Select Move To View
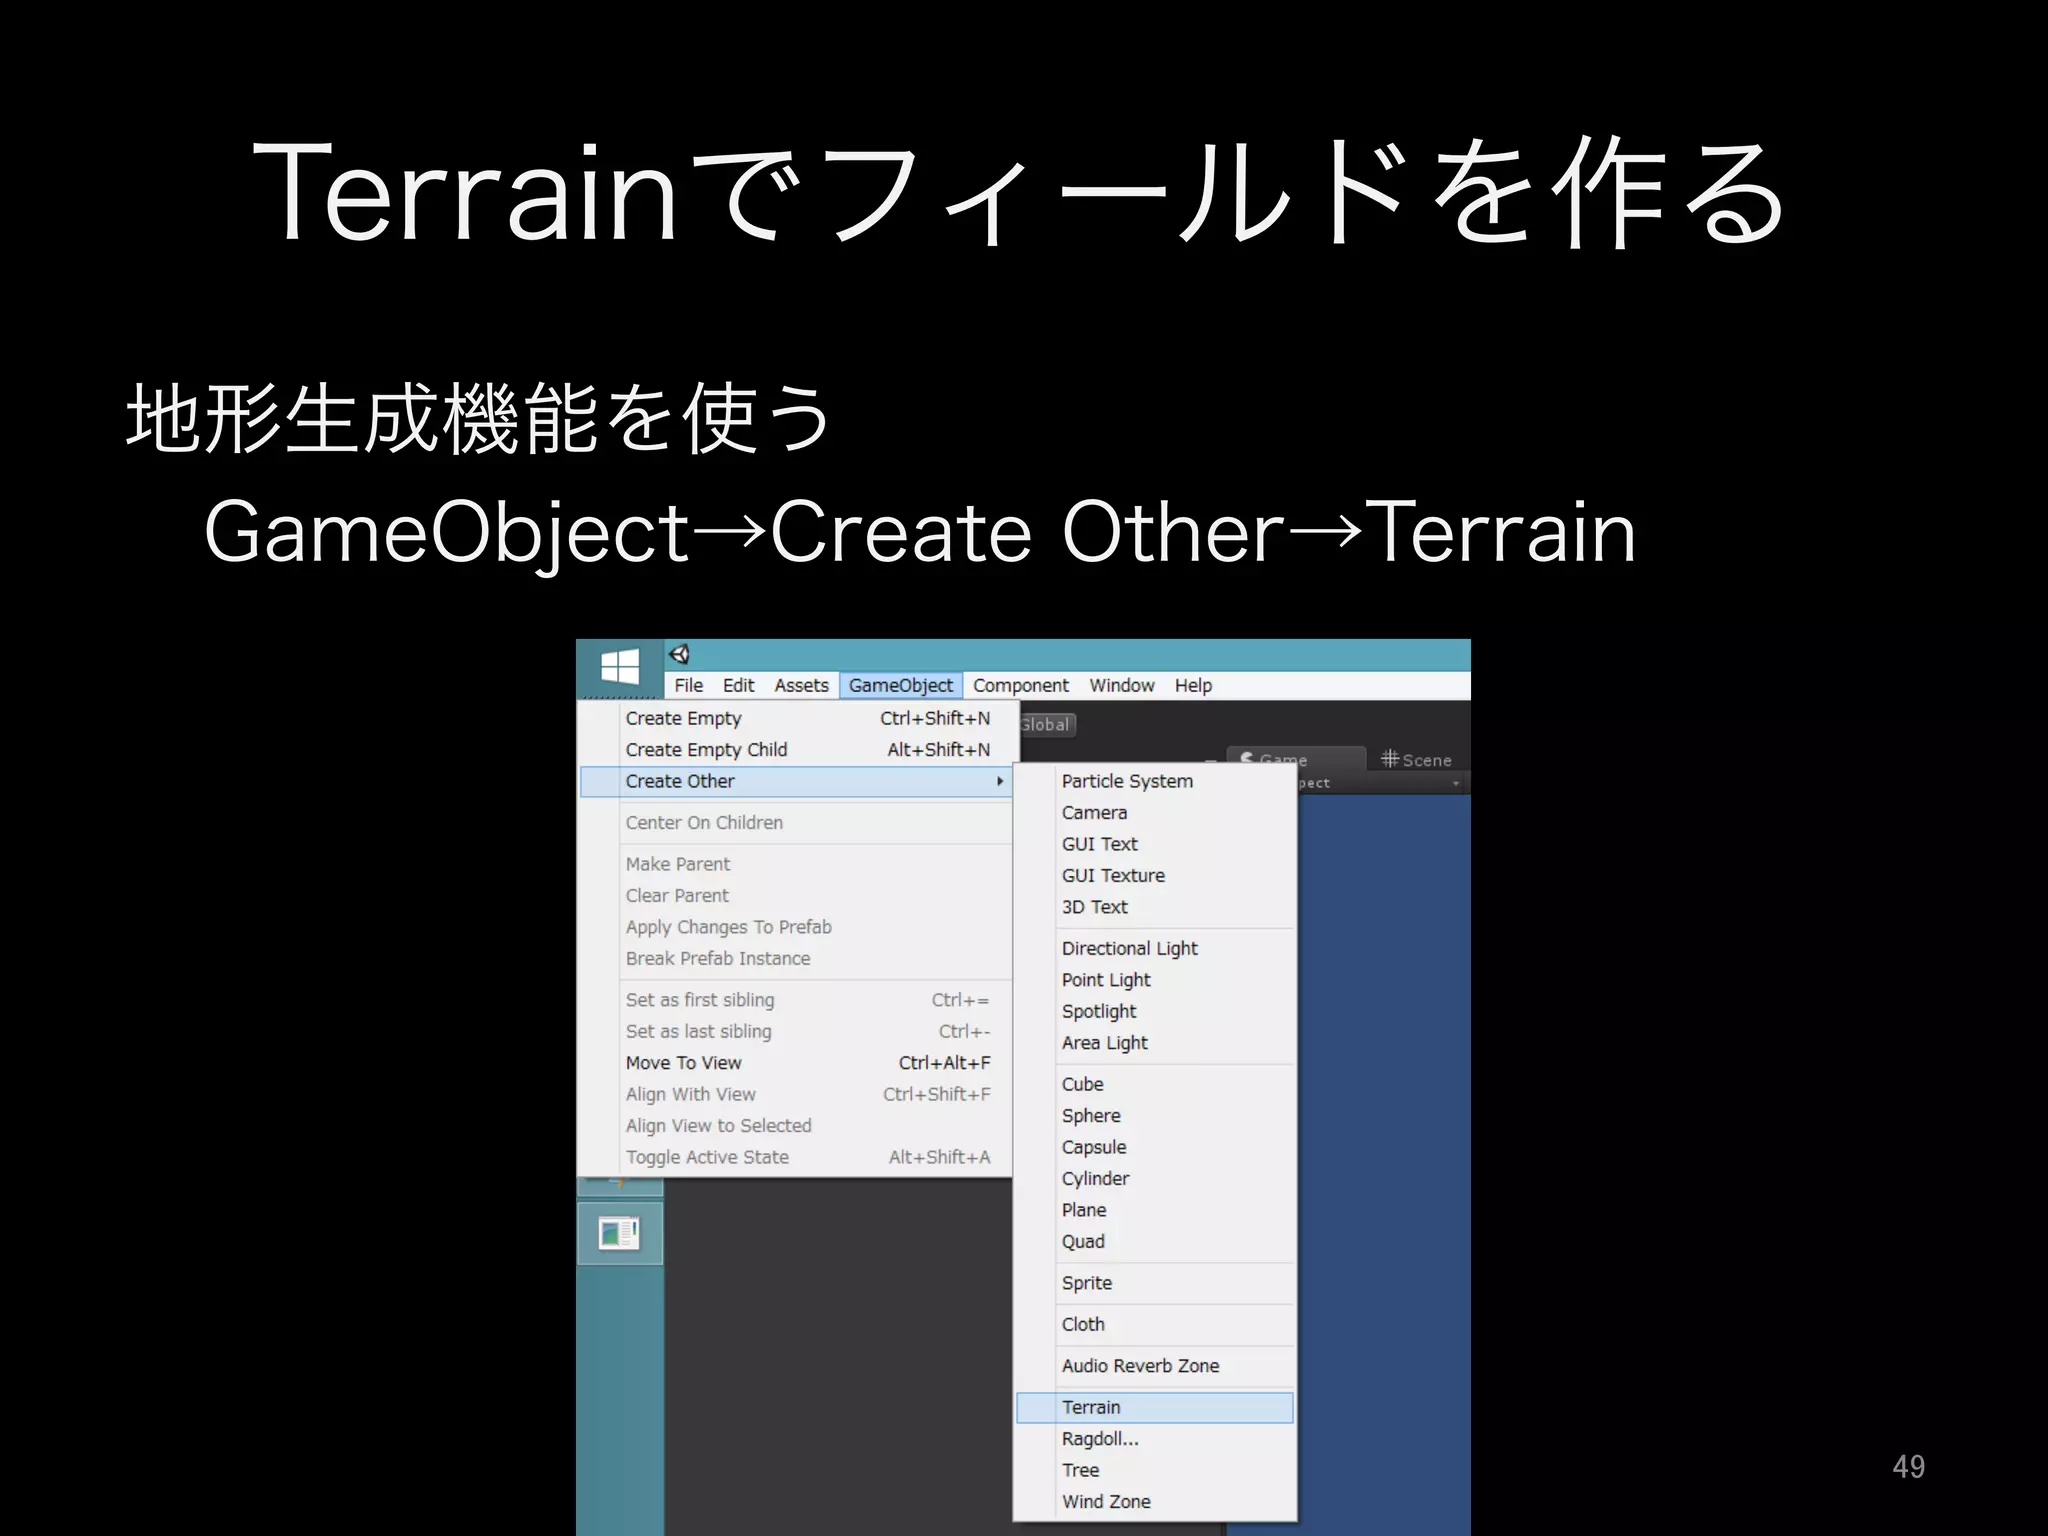Viewport: 2048px width, 1536px height. point(796,1062)
